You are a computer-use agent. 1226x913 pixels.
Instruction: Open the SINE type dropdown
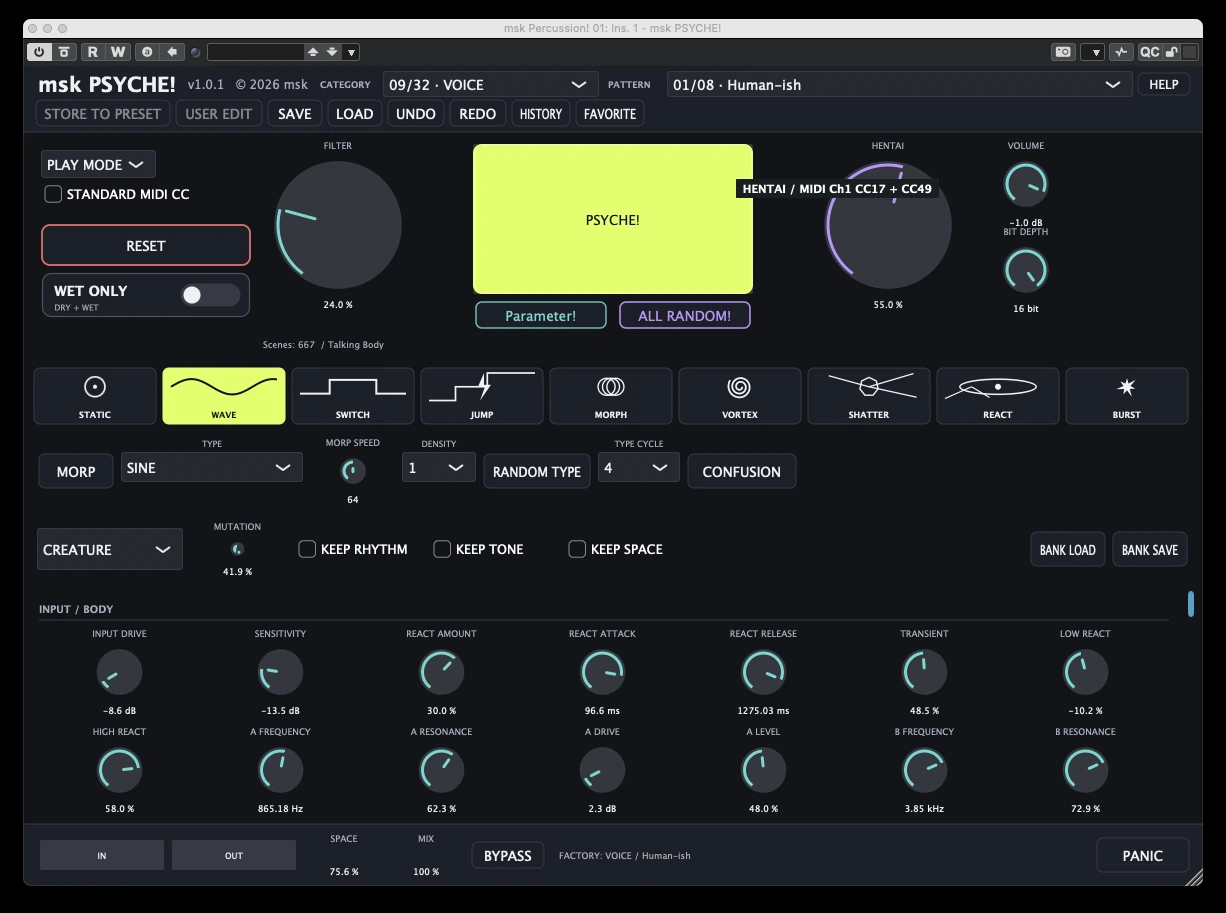coord(211,468)
